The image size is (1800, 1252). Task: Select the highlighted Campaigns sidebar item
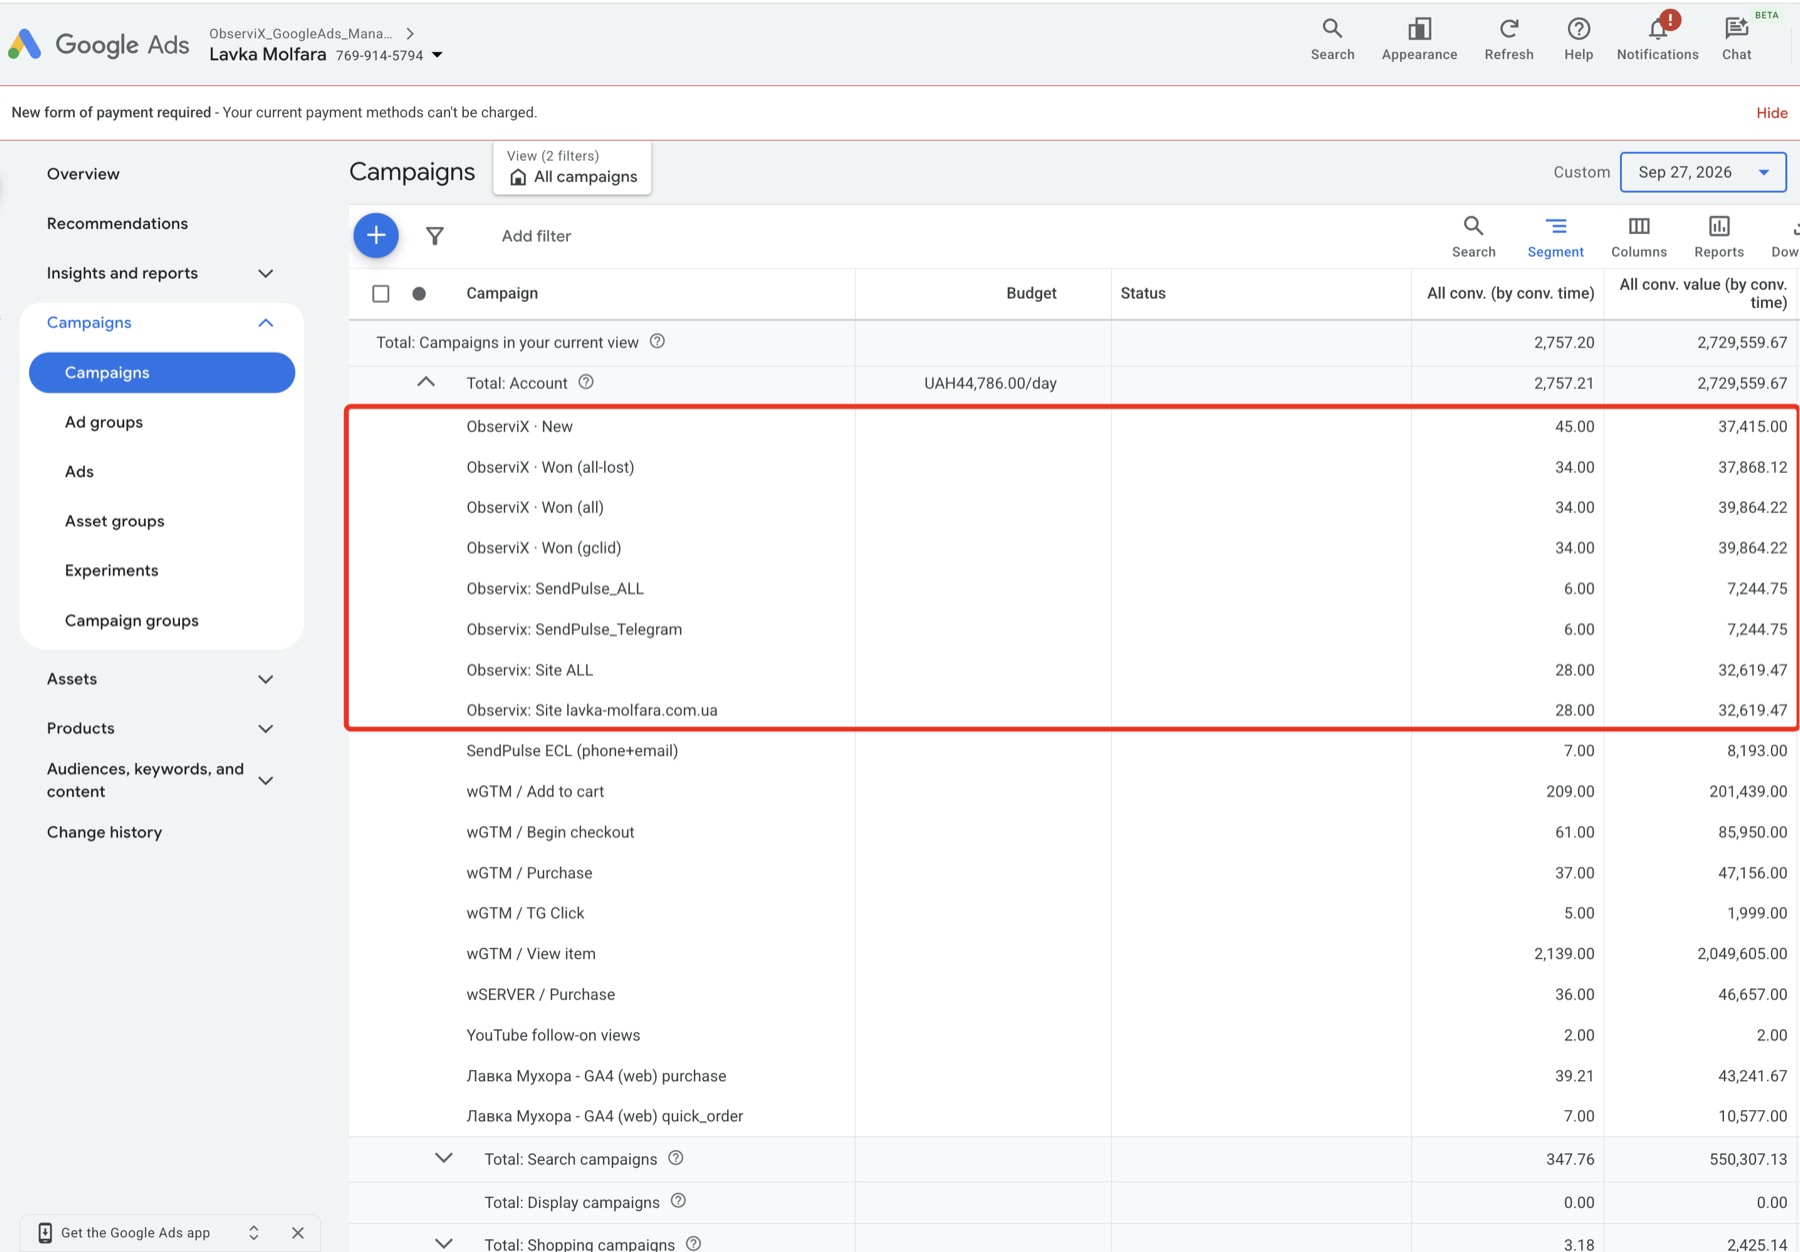coord(162,372)
